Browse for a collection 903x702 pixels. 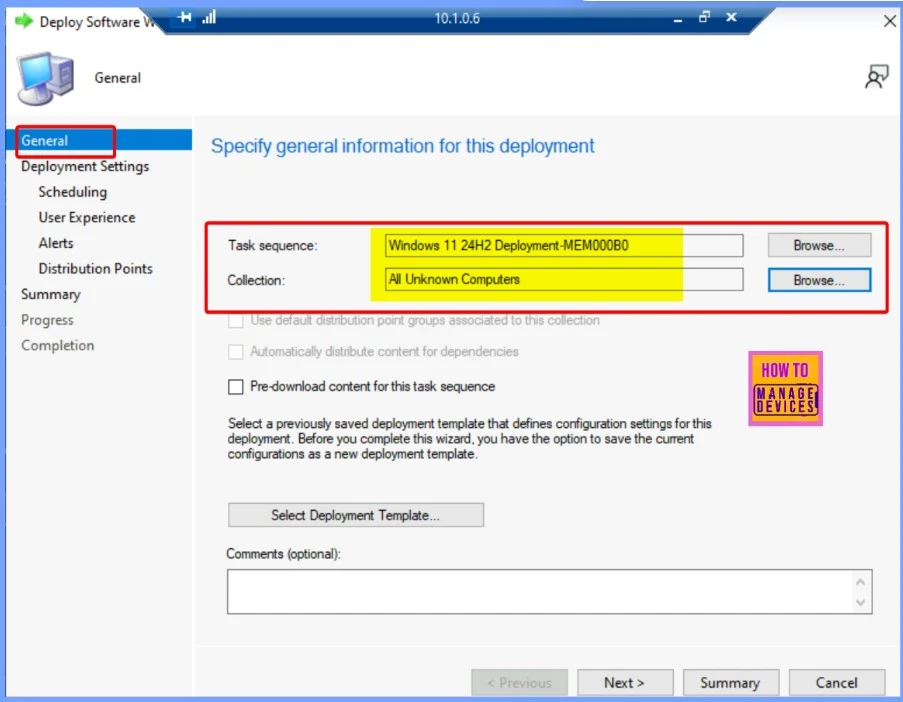(819, 280)
